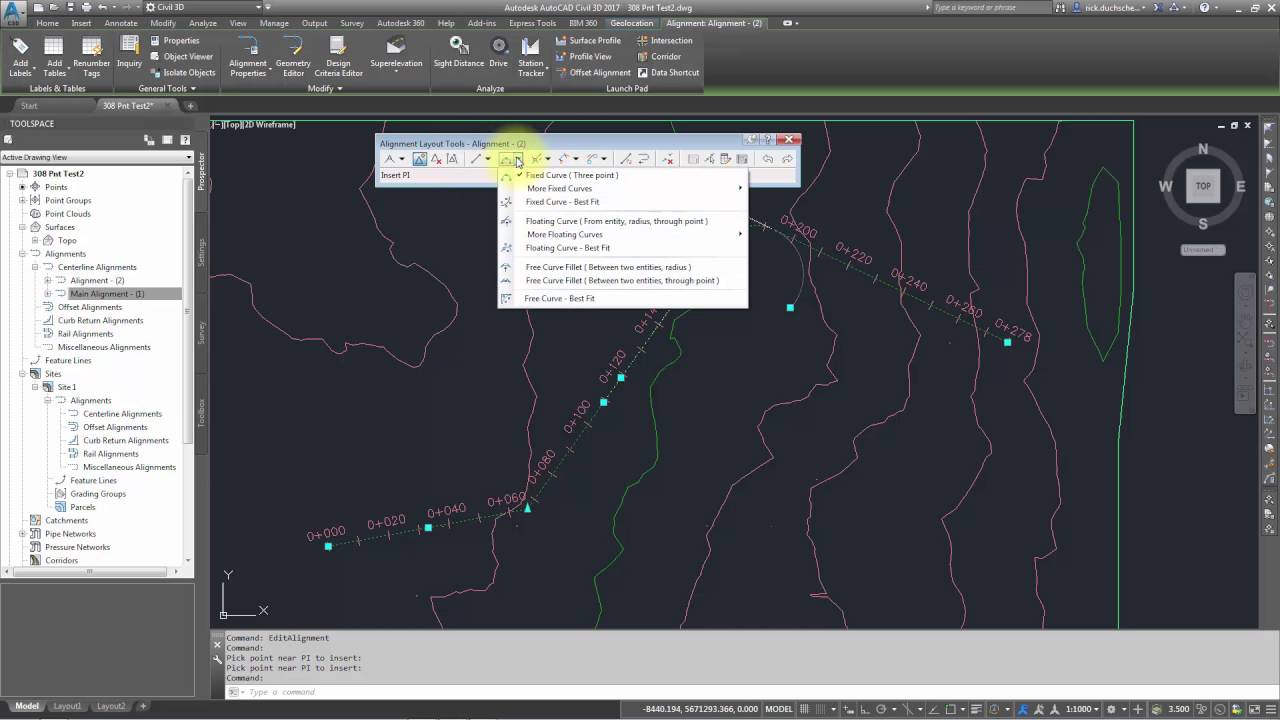The height and width of the screenshot is (720, 1280).
Task: Open Object Viewer
Action: tap(182, 57)
